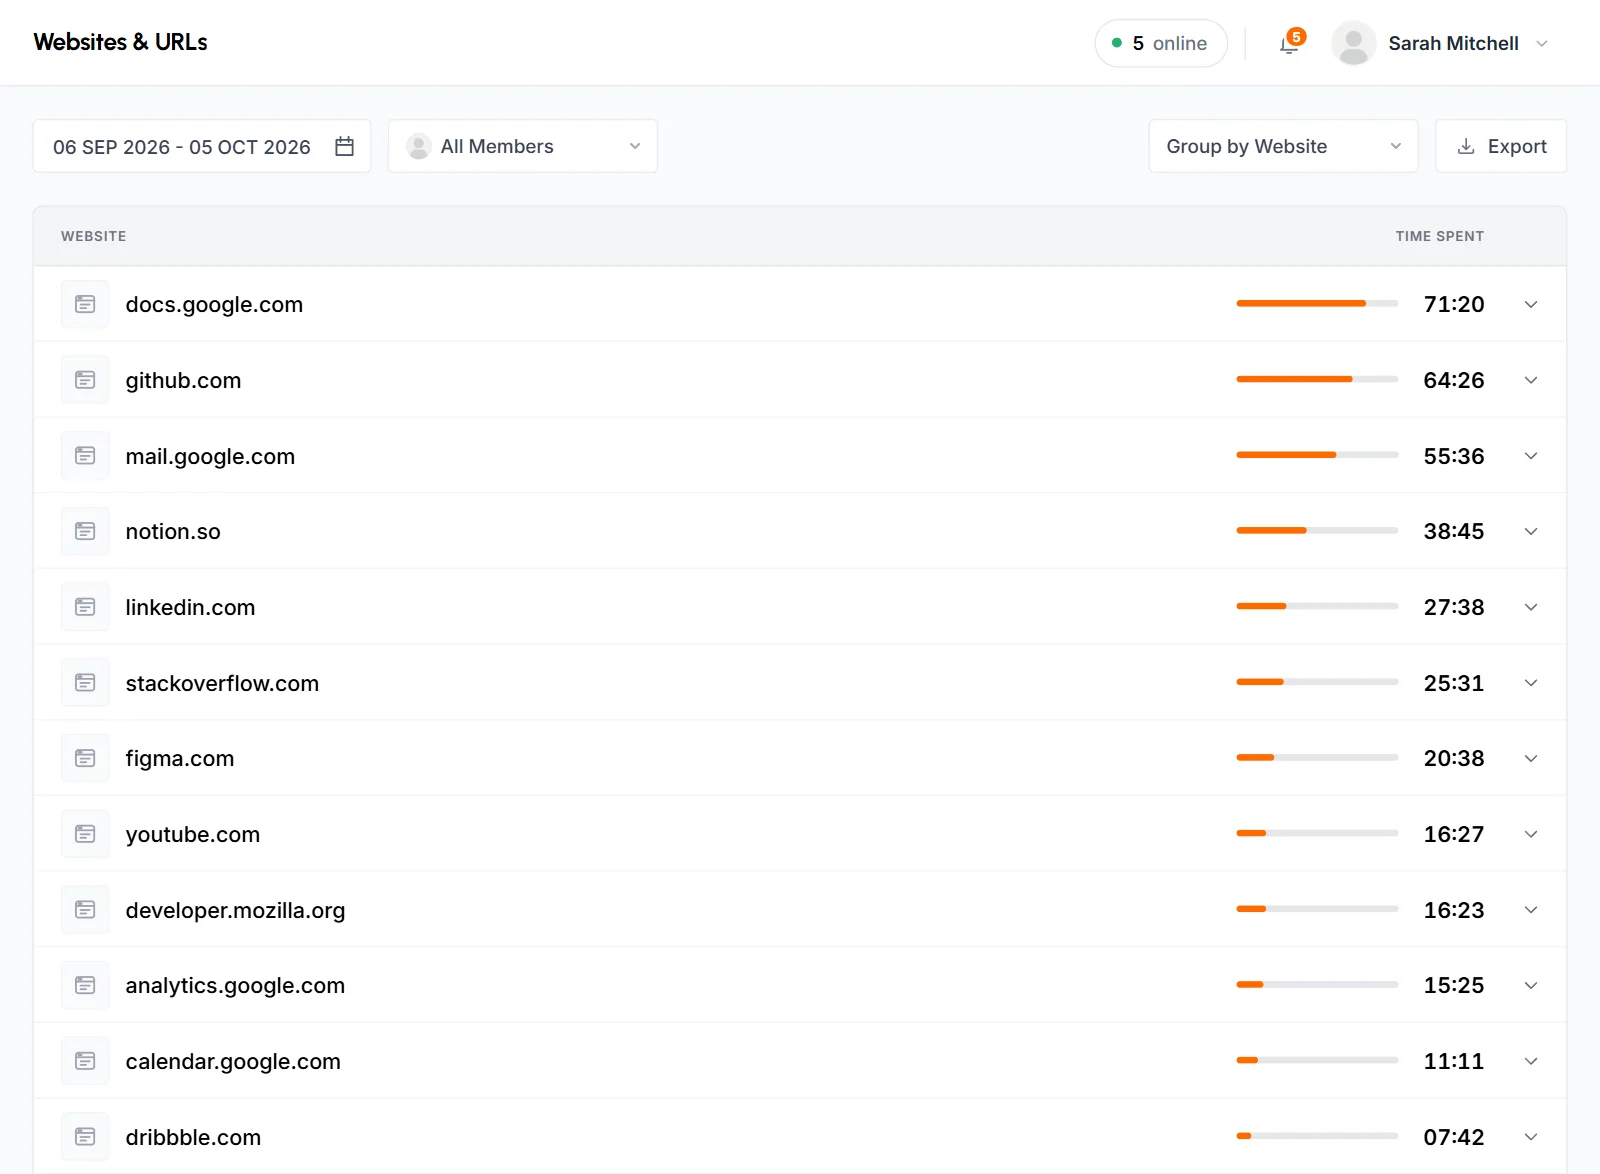The image size is (1600, 1174).
Task: Click the site icon beside figma.com
Action: pyautogui.click(x=85, y=758)
